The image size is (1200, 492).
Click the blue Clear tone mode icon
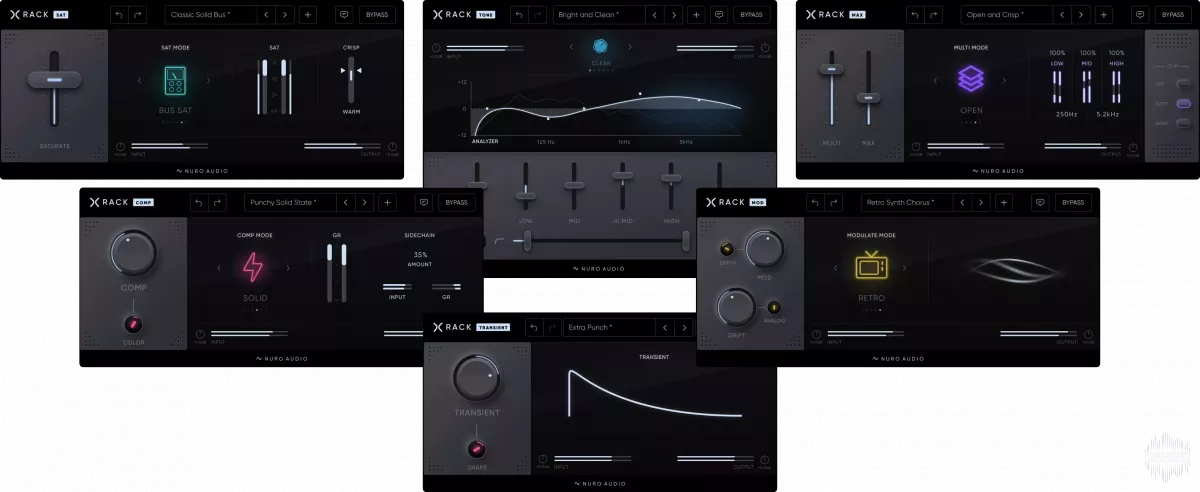tap(600, 46)
